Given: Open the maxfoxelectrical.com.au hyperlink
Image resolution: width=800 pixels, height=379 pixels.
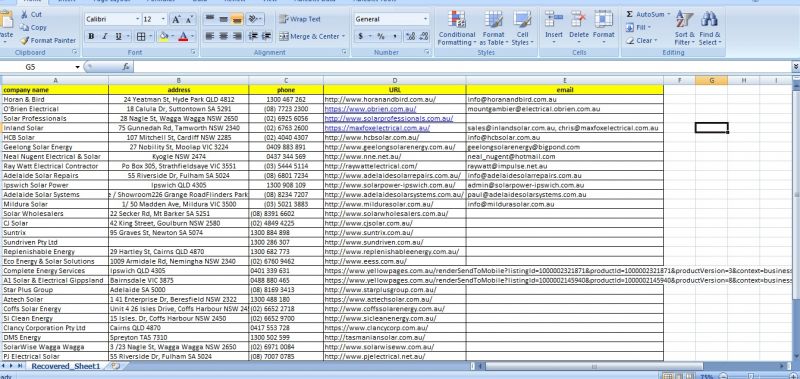Looking at the screenshot, I should [377, 128].
